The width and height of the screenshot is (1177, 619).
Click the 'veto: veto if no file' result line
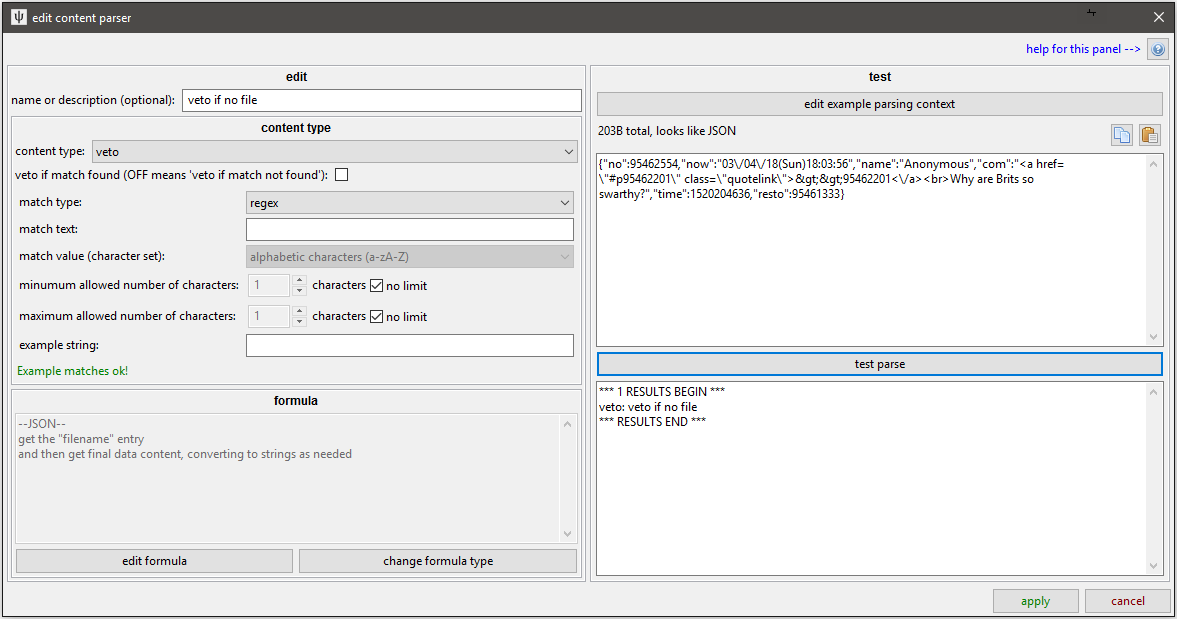[648, 407]
